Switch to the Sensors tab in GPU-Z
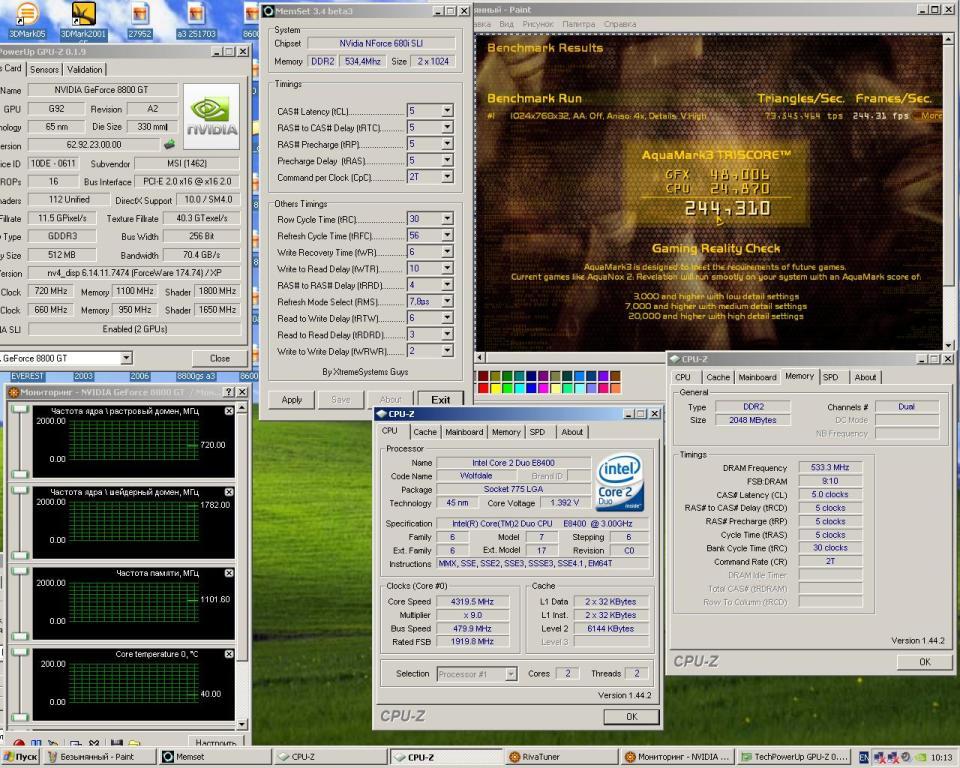The width and height of the screenshot is (960, 768). [44, 69]
